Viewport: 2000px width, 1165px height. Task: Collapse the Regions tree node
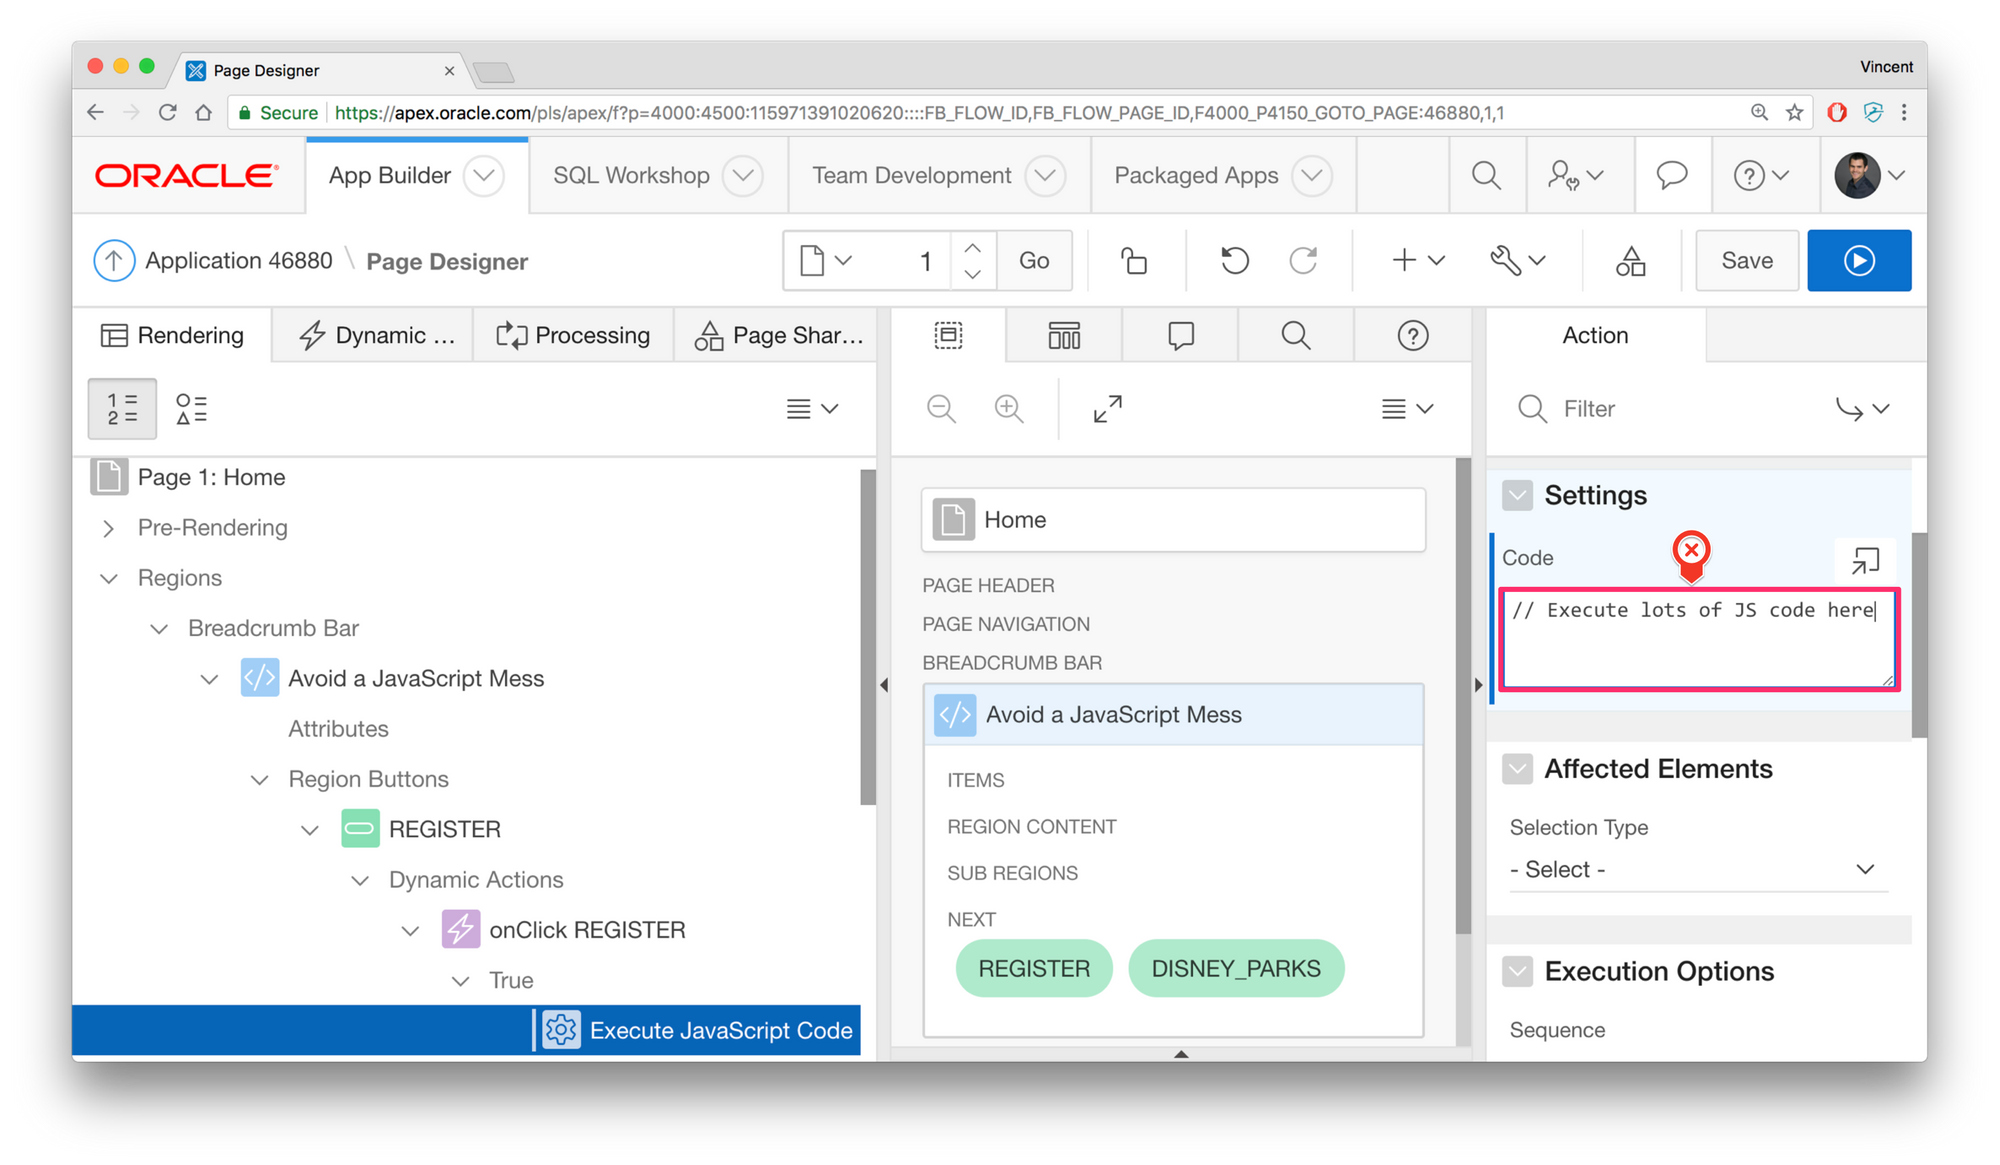(x=109, y=578)
